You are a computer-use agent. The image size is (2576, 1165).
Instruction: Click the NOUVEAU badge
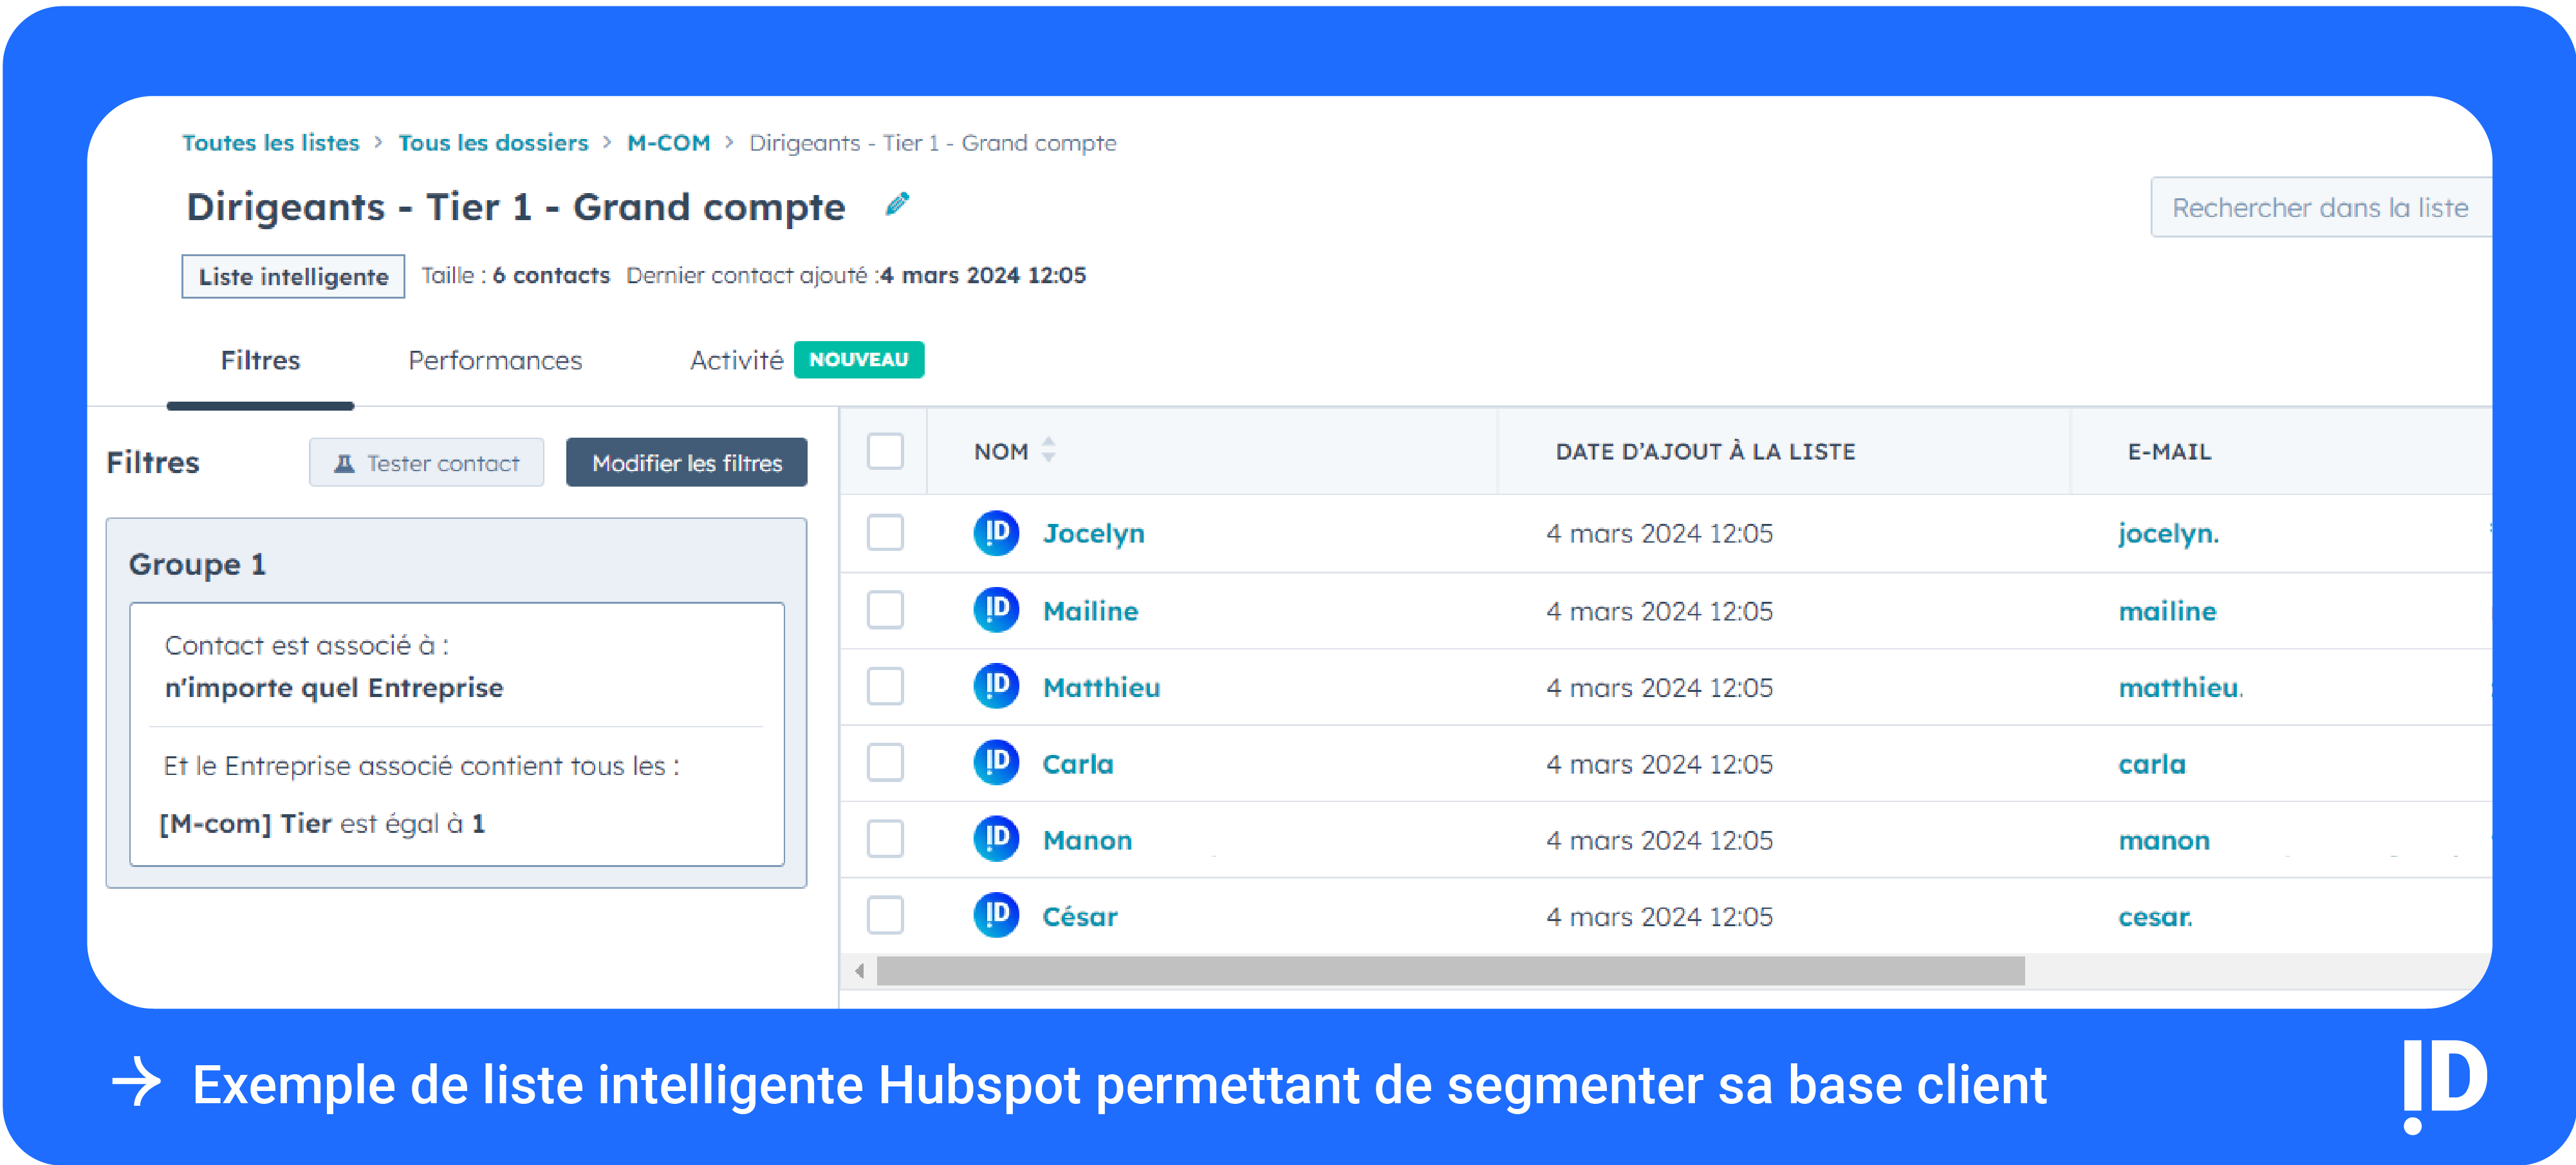[x=858, y=359]
